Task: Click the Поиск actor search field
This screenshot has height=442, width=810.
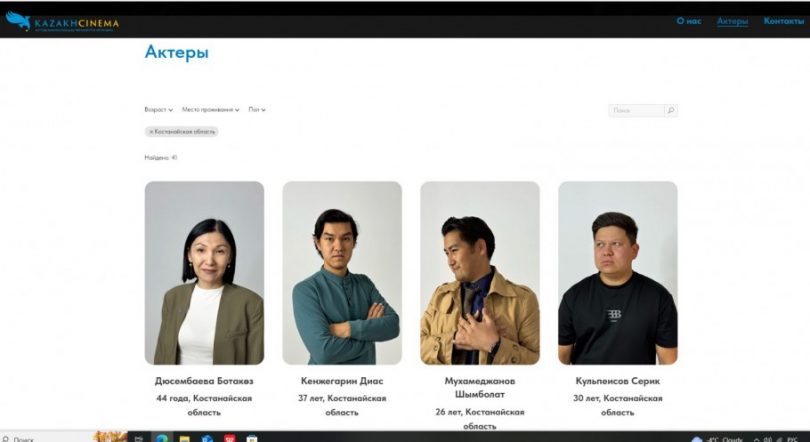Action: click(x=637, y=110)
